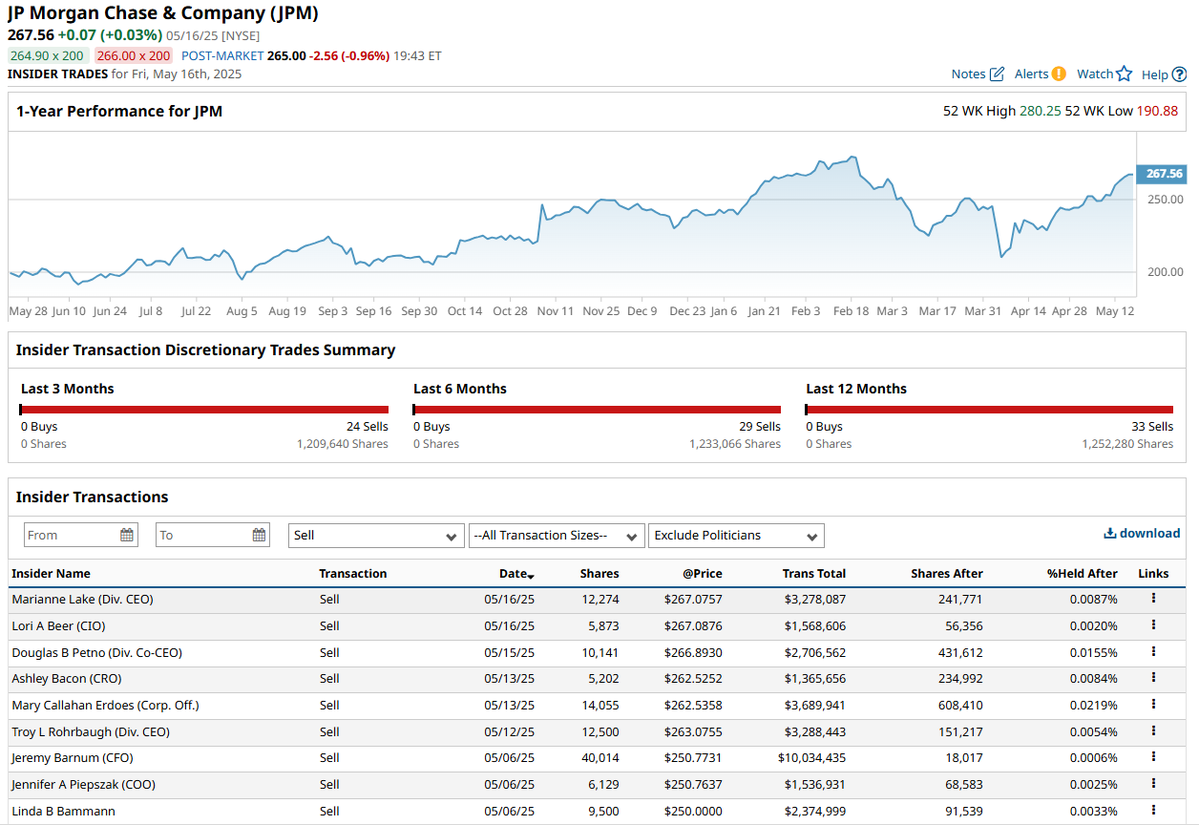The image size is (1199, 825).
Task: Open Notes pencil icon
Action: (996, 74)
